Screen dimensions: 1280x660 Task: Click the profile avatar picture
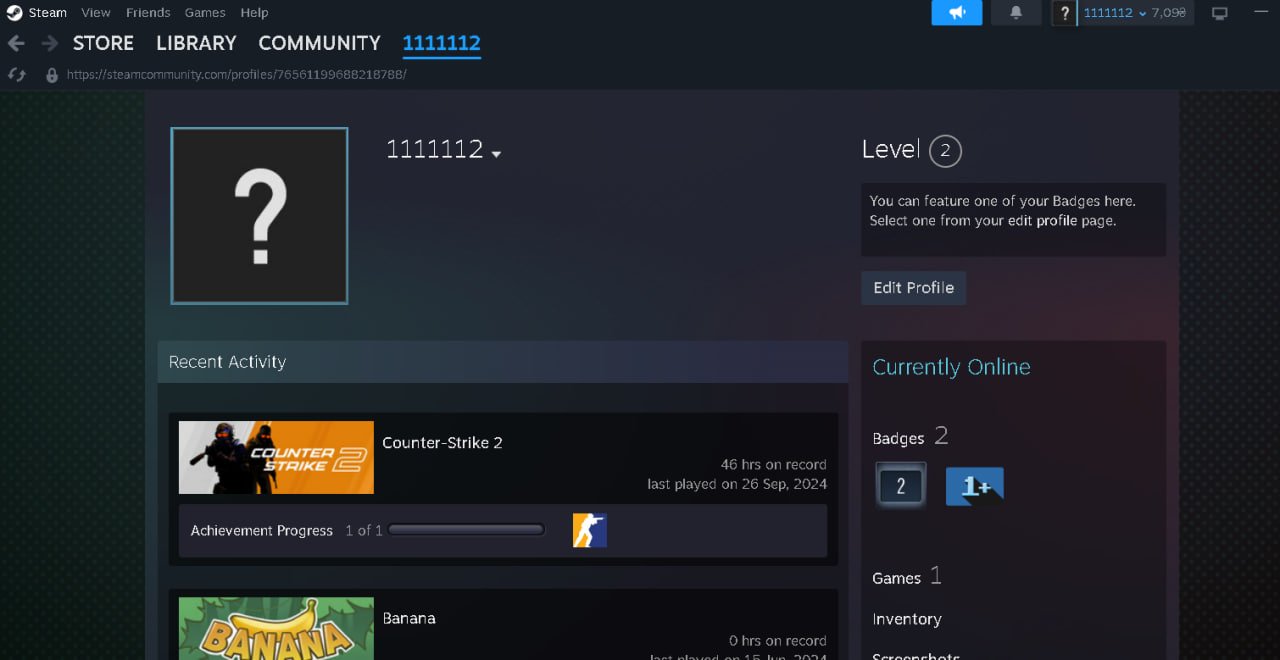[x=259, y=215]
